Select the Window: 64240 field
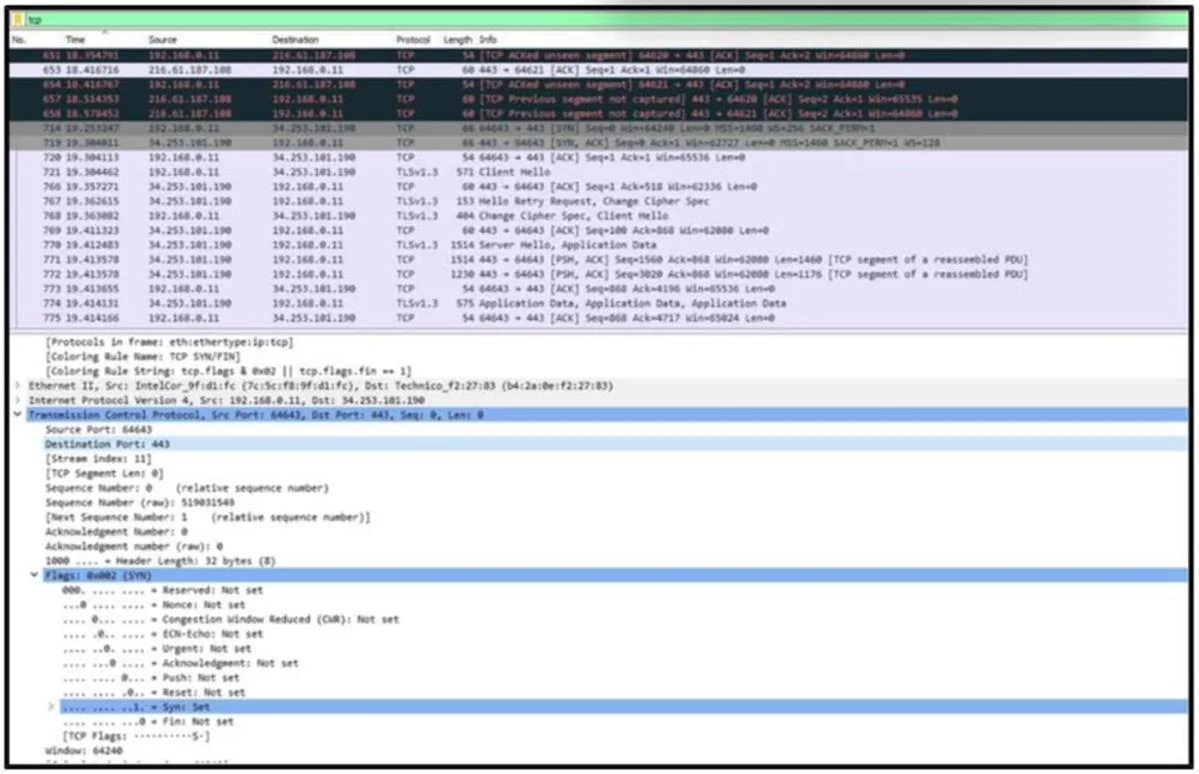The width and height of the screenshot is (1199, 774). (x=599, y=752)
